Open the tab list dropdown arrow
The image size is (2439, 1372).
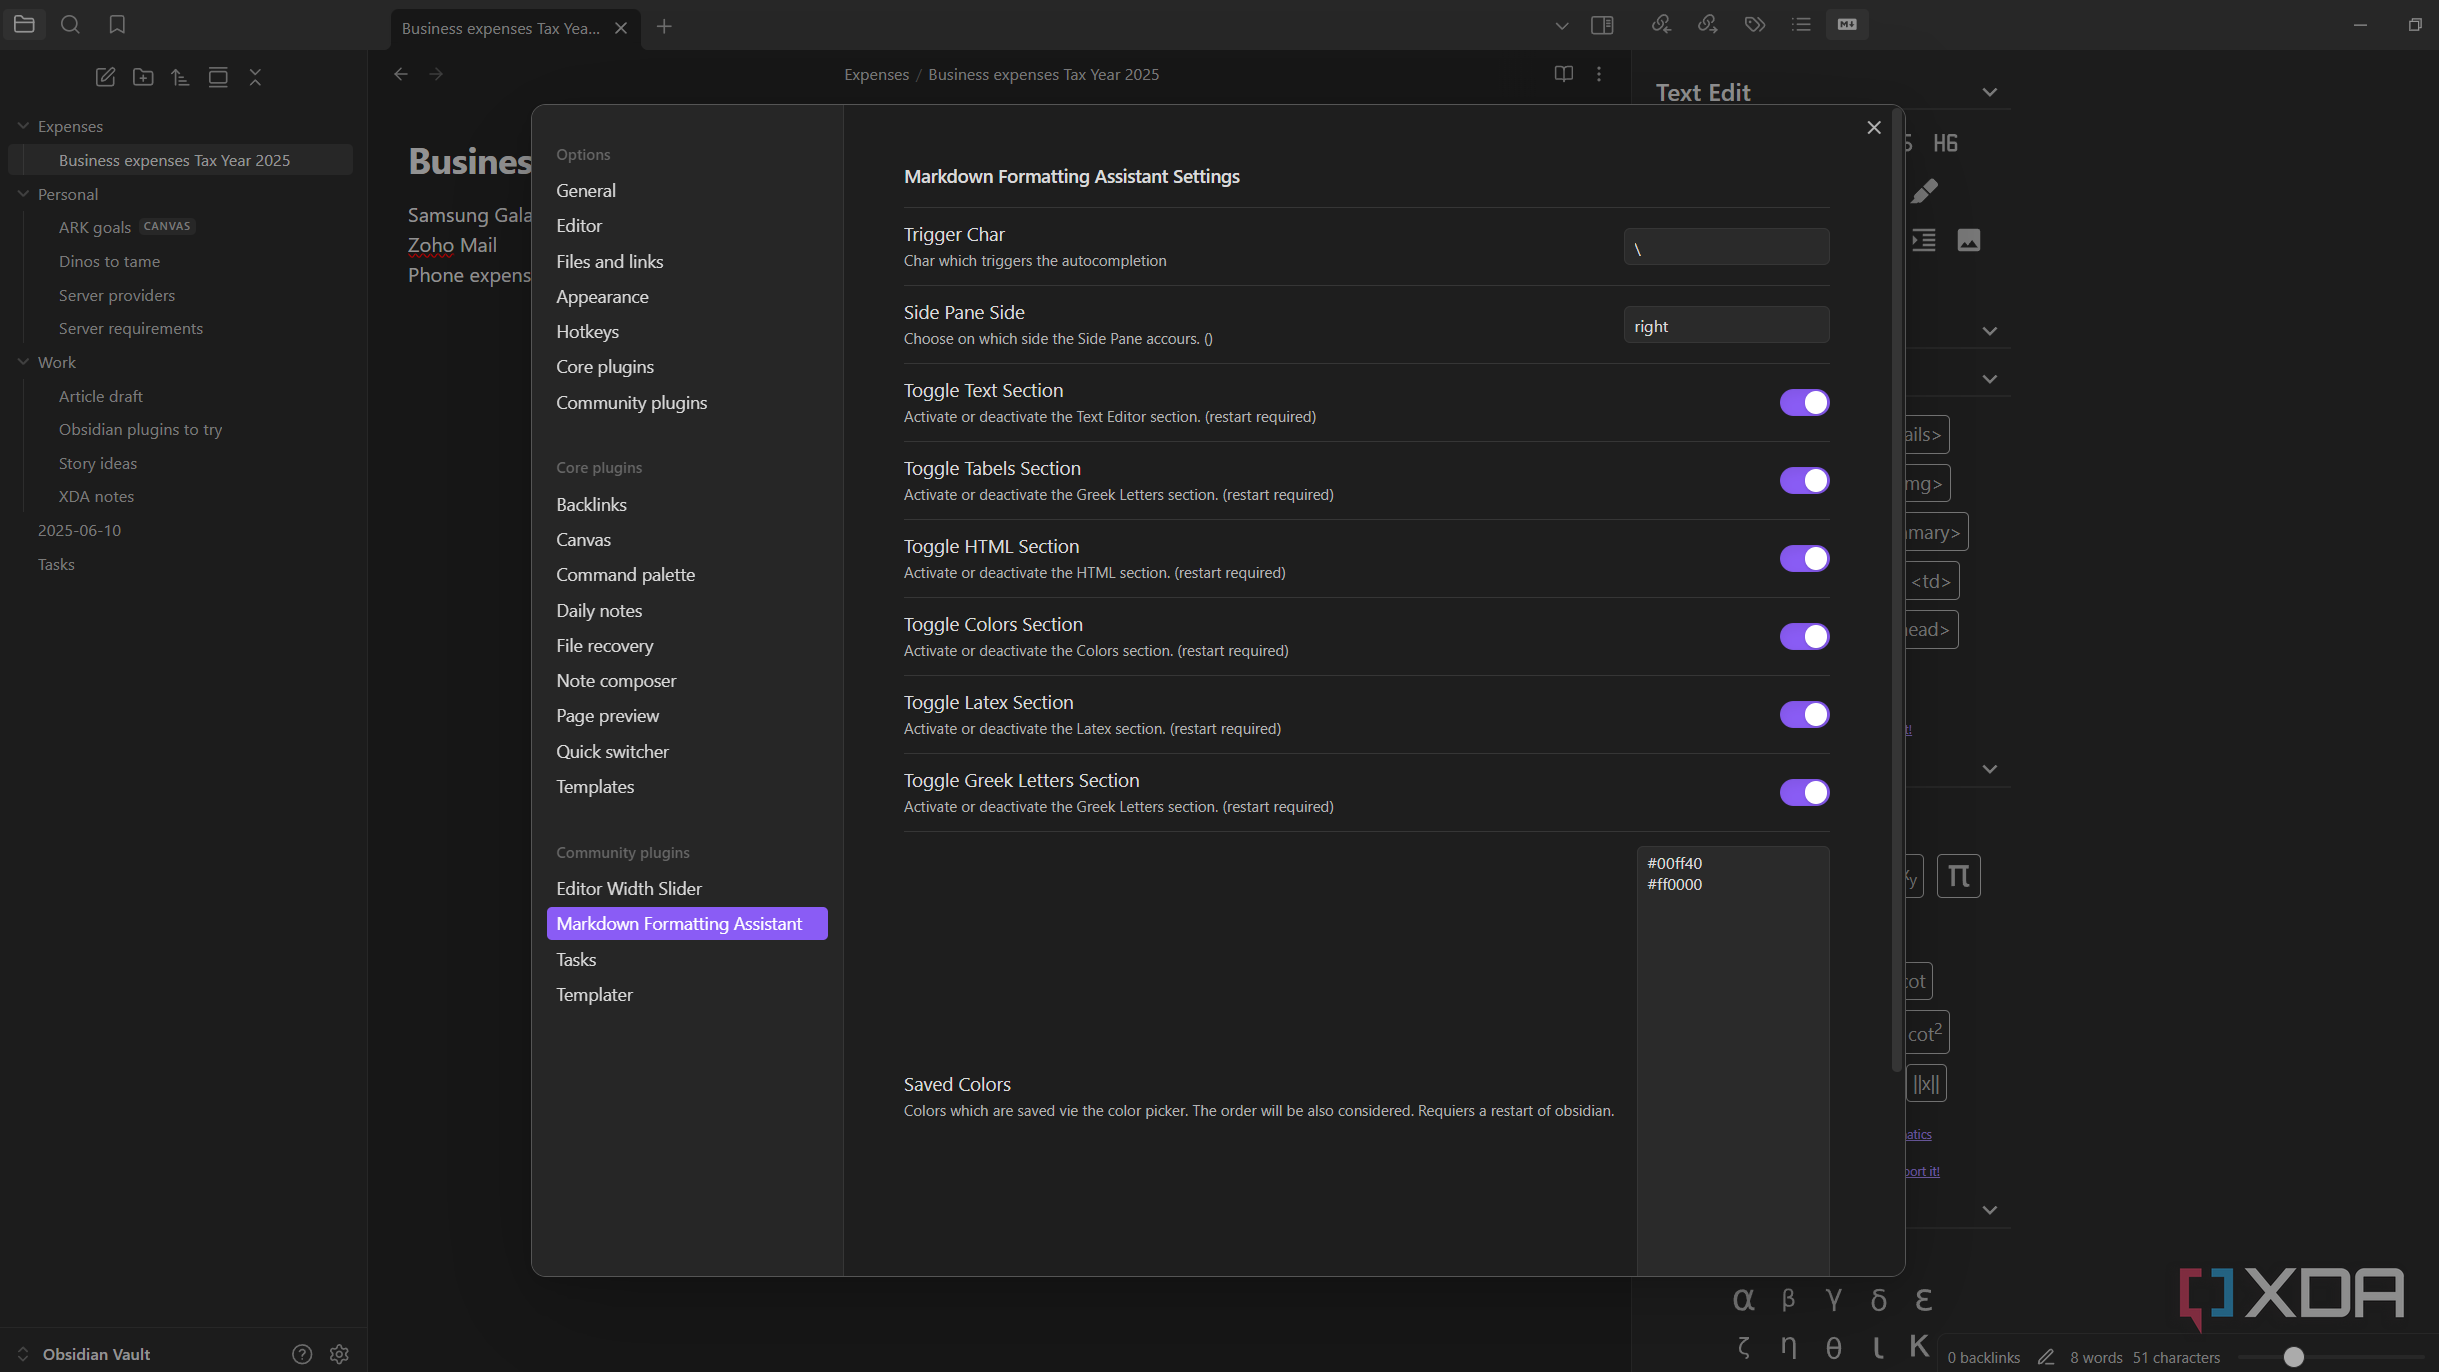(x=1562, y=26)
